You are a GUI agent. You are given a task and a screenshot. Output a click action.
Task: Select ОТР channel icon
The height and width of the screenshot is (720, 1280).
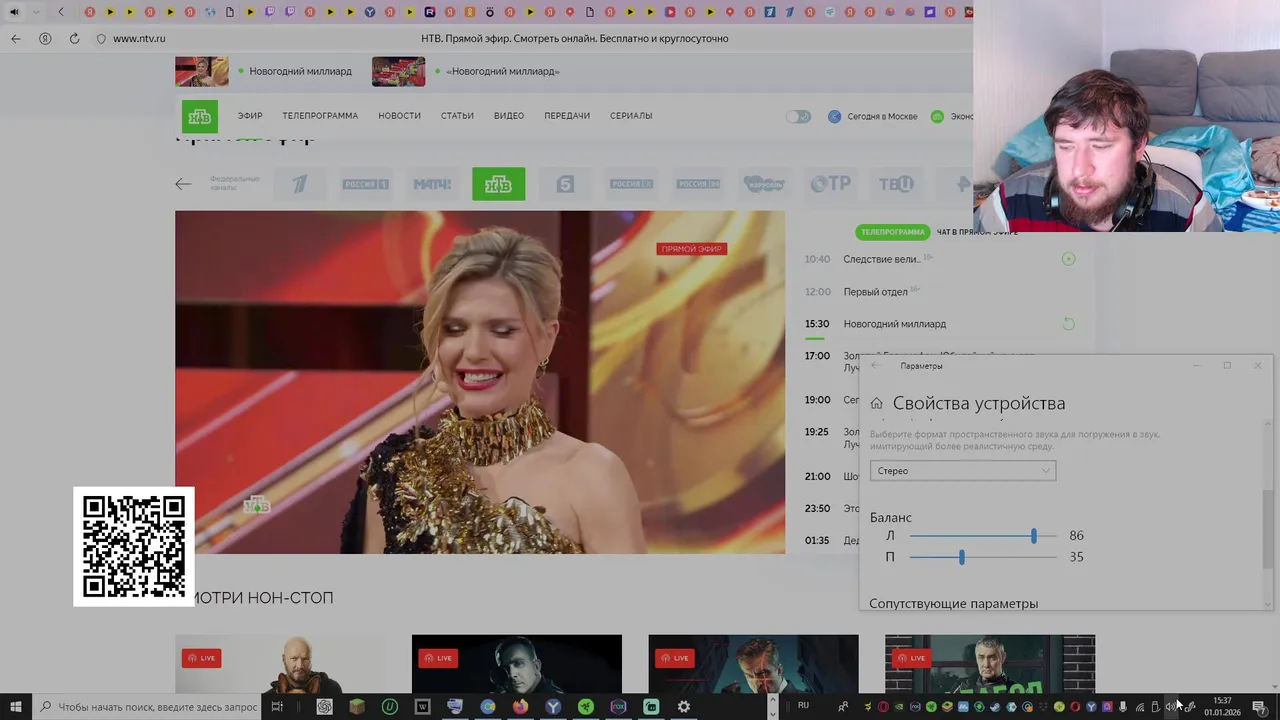point(830,184)
